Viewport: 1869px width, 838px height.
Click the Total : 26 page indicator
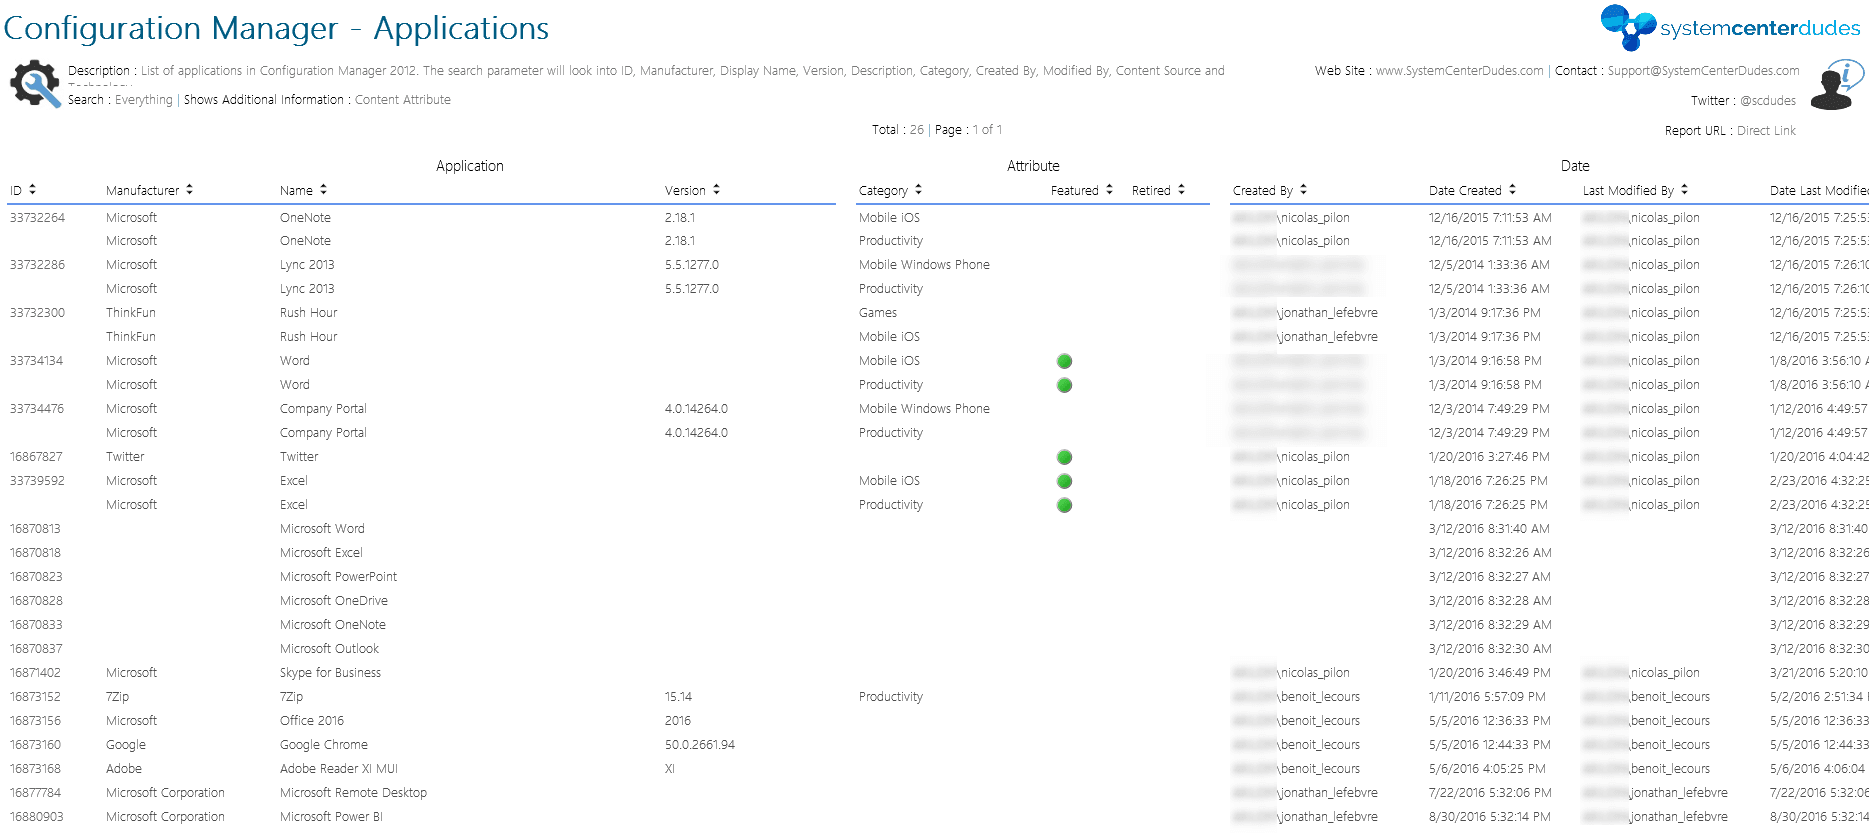tap(898, 130)
